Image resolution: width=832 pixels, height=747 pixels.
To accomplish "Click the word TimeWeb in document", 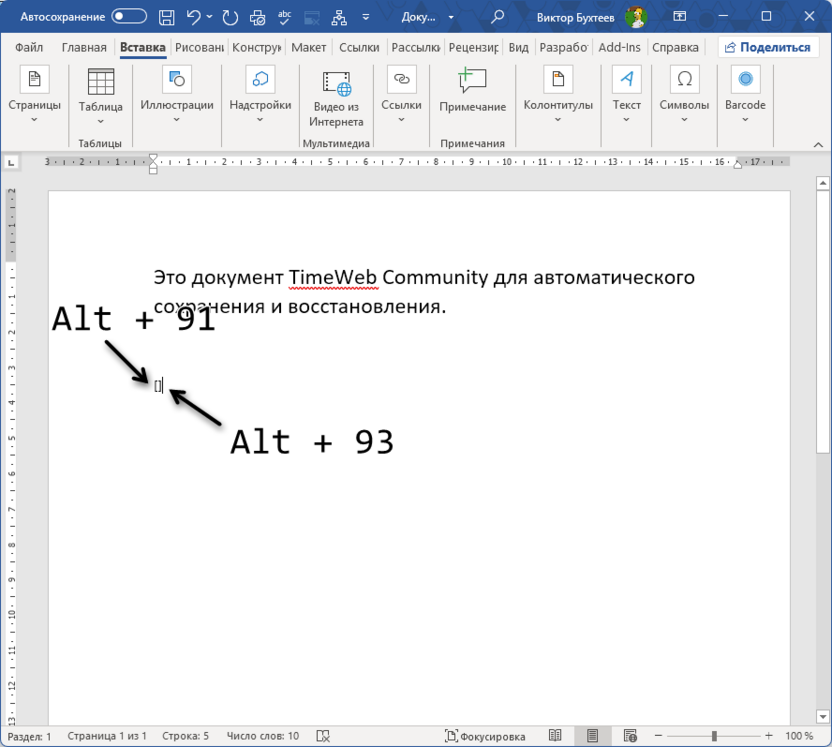I will [x=334, y=277].
